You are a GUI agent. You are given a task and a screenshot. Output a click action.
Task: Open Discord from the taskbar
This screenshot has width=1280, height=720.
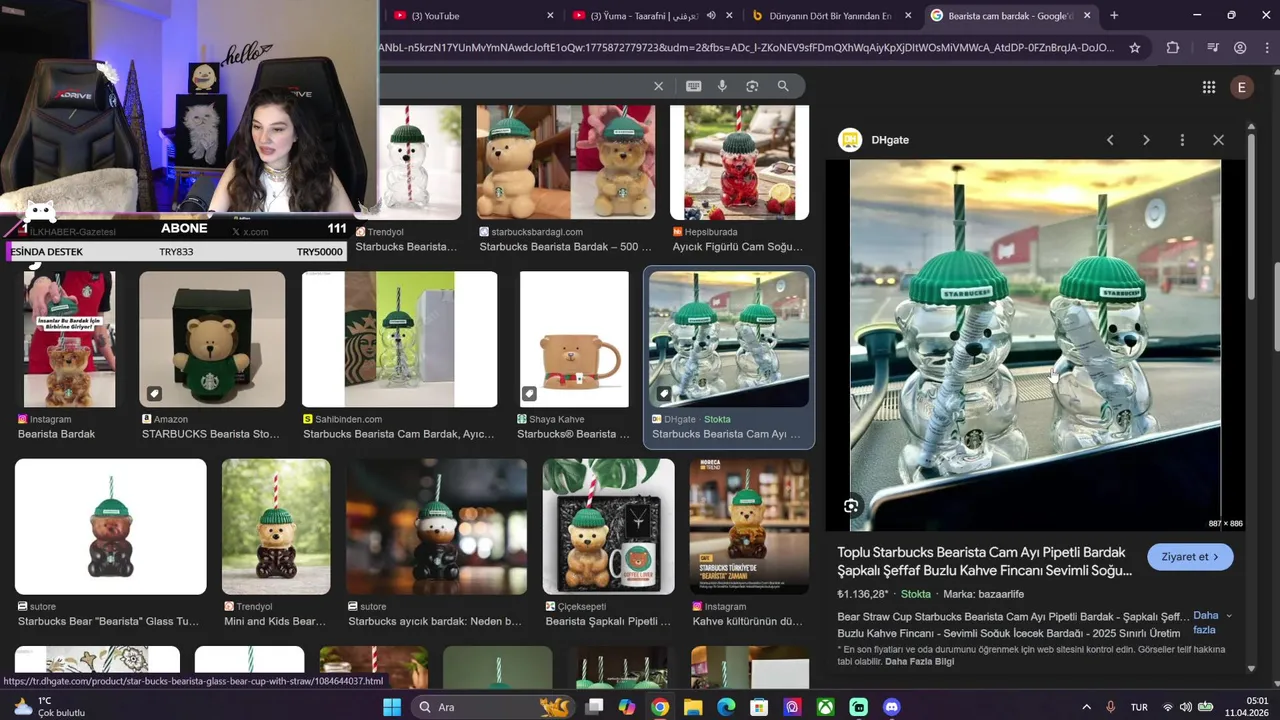point(892,707)
